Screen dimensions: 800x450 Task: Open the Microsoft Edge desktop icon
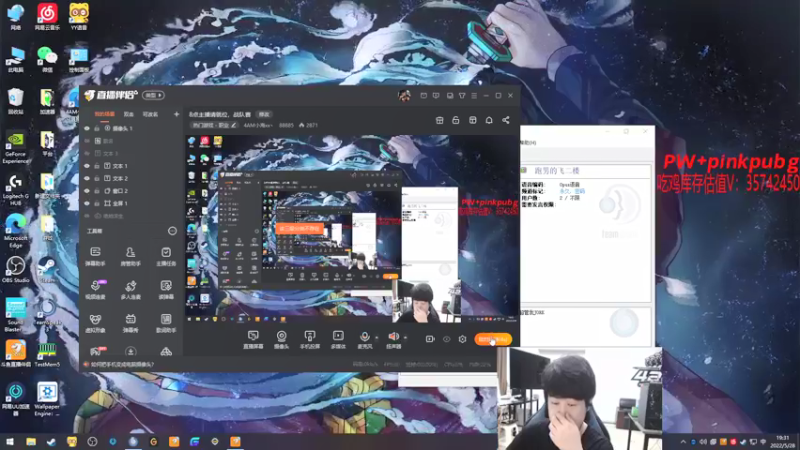tap(15, 231)
